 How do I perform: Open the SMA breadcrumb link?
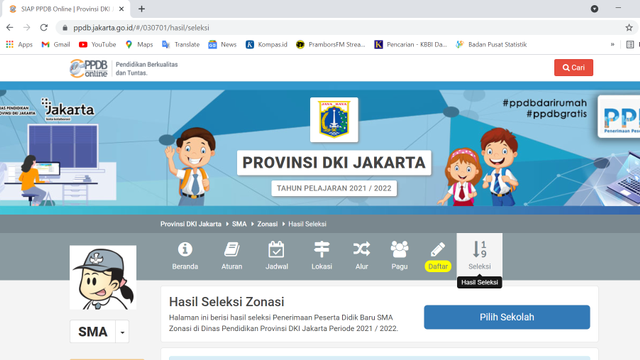click(x=239, y=224)
